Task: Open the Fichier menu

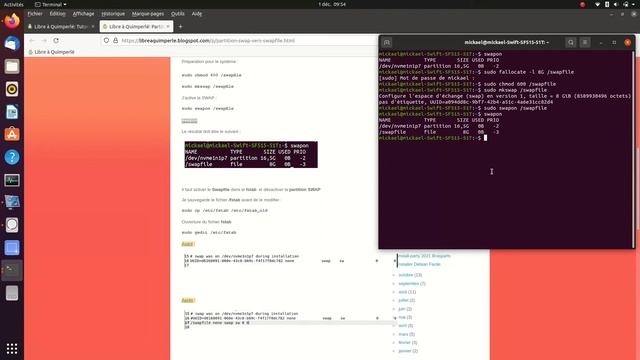Action: [35, 13]
